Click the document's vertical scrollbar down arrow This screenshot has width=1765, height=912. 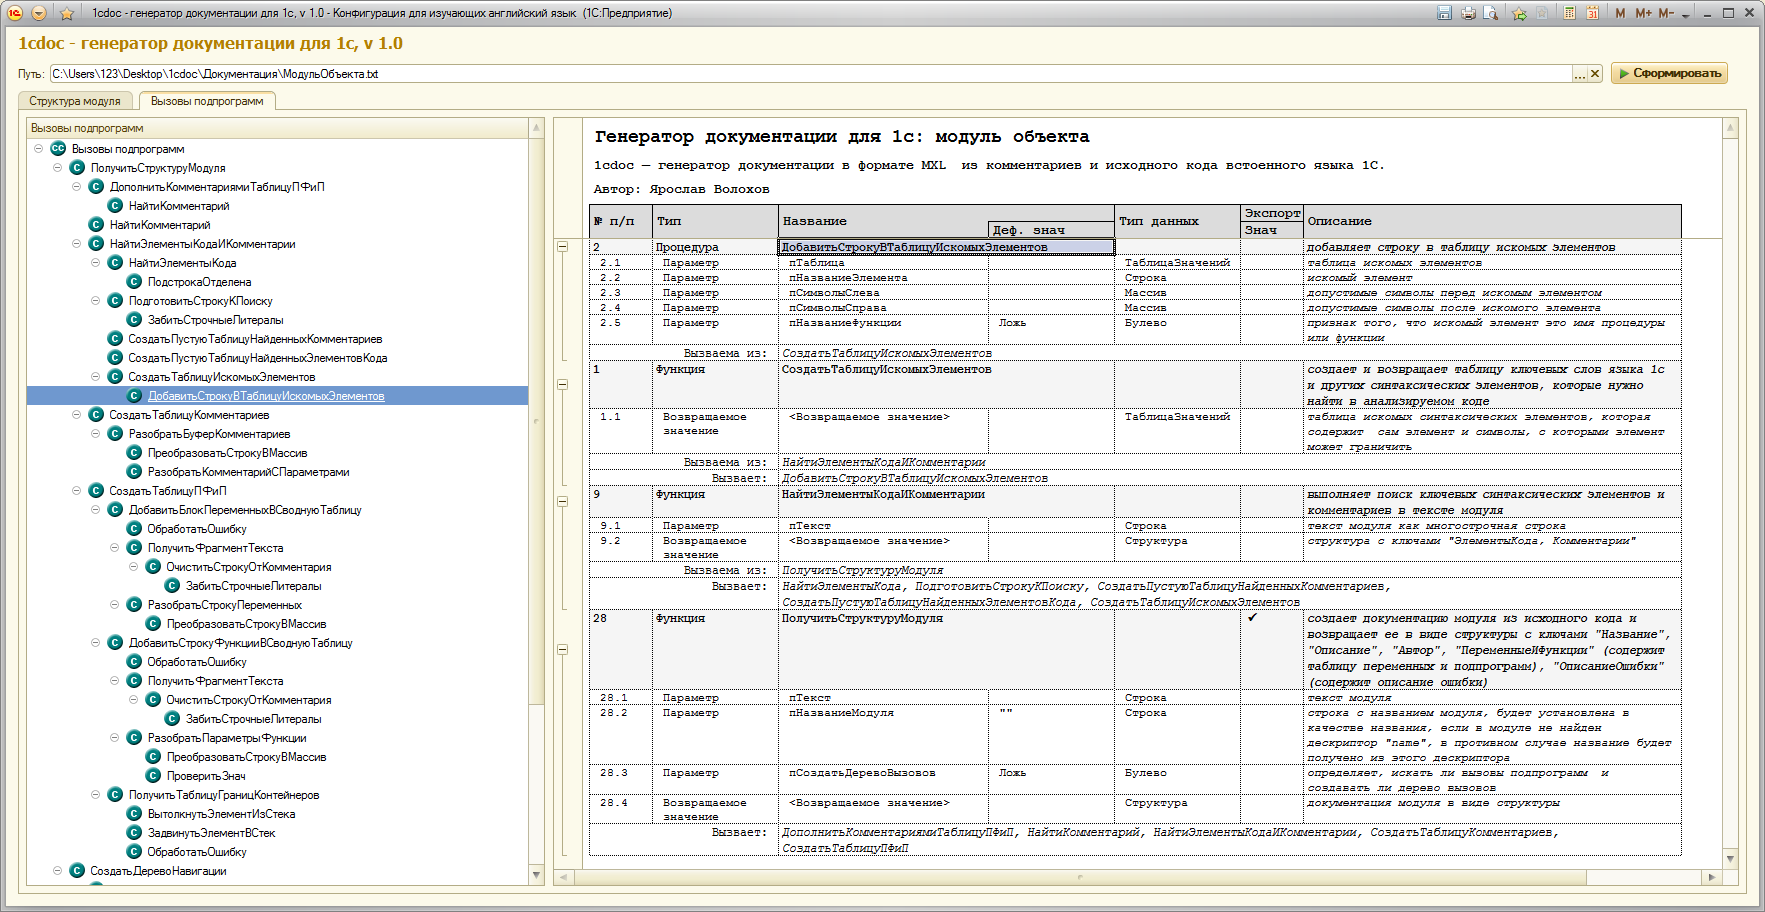click(x=1731, y=859)
